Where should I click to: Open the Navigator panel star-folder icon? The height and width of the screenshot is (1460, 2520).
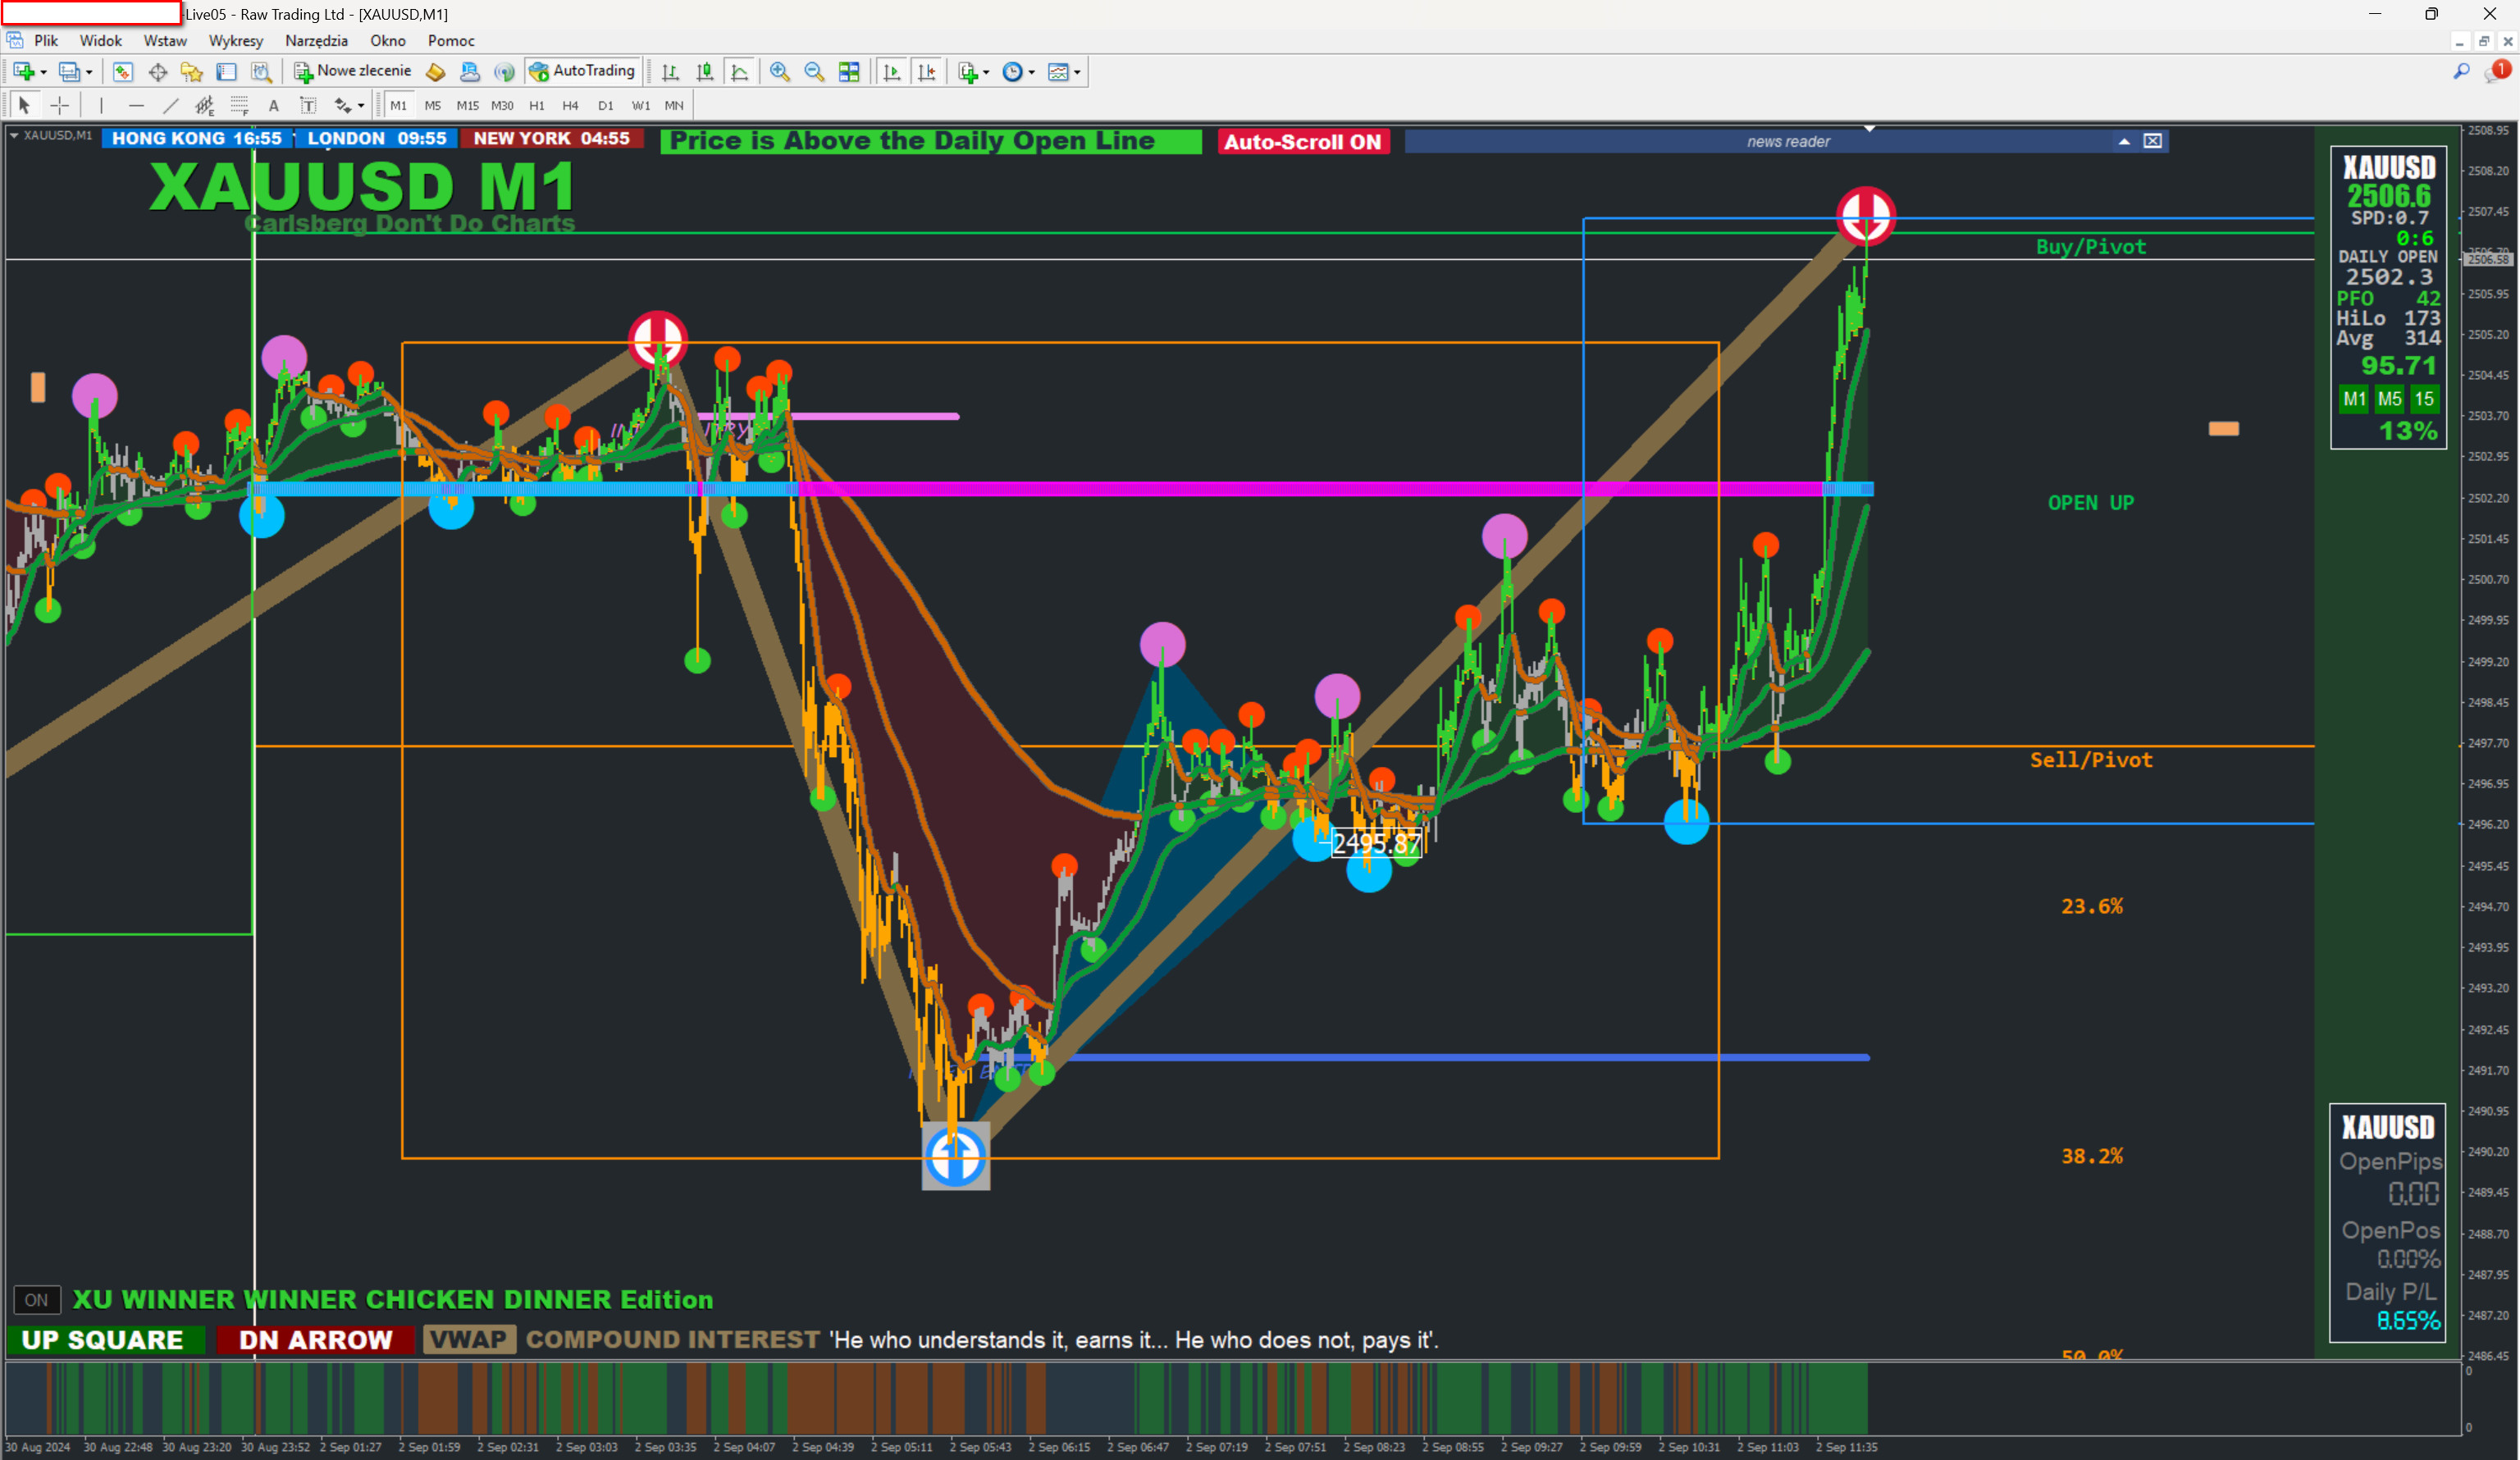pos(192,72)
